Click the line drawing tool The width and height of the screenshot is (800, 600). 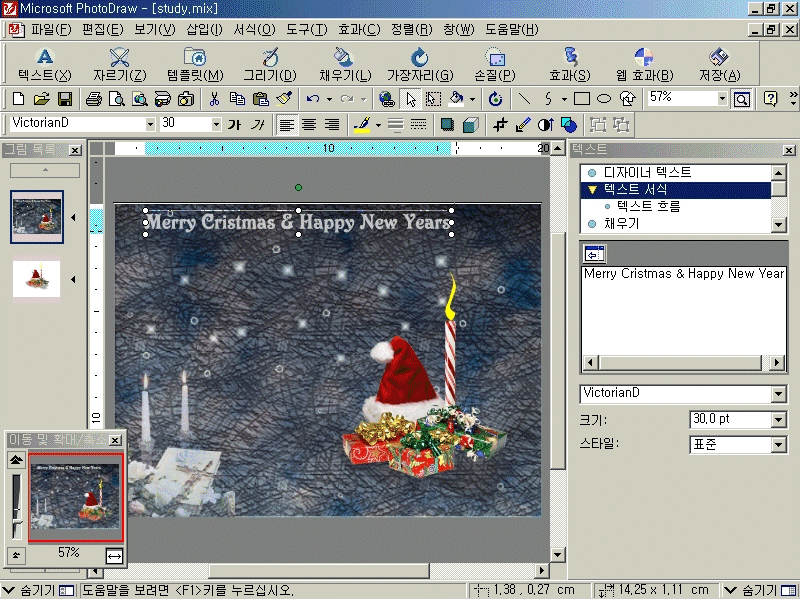click(524, 98)
